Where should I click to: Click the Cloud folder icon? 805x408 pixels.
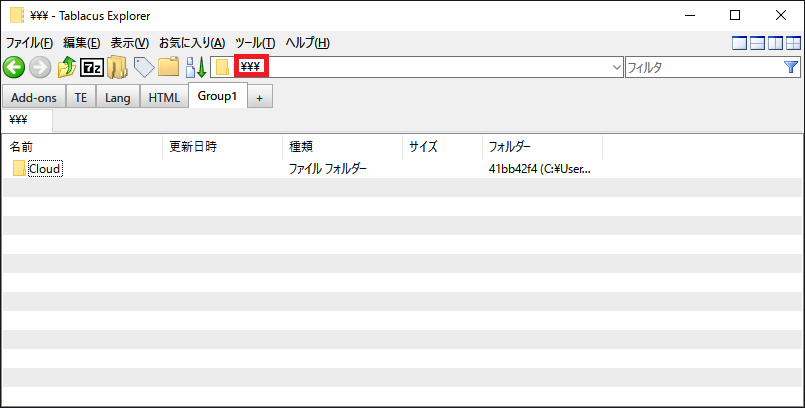click(x=20, y=168)
